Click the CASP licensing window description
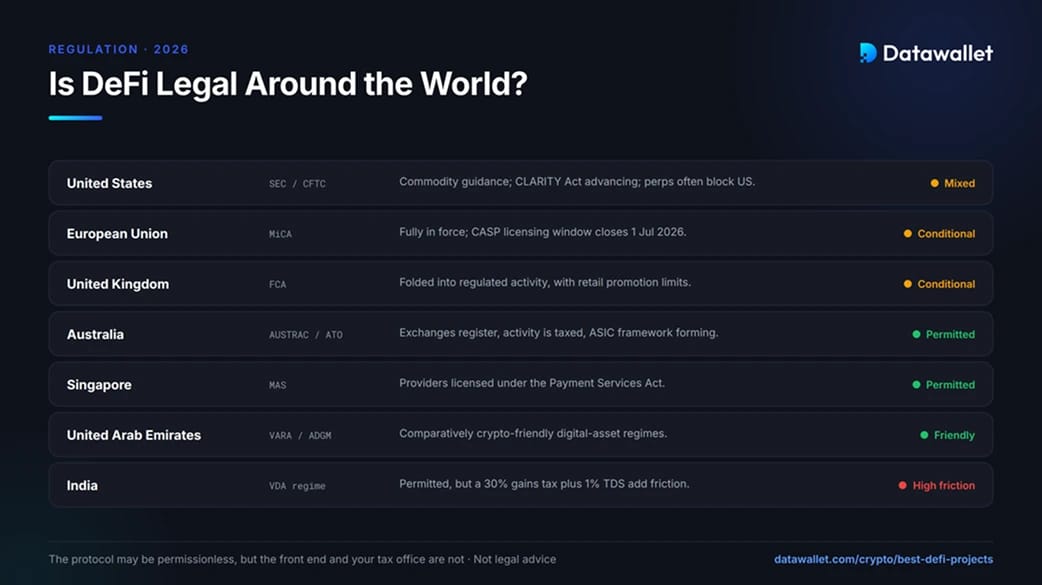Image resolution: width=1042 pixels, height=585 pixels. click(x=542, y=232)
